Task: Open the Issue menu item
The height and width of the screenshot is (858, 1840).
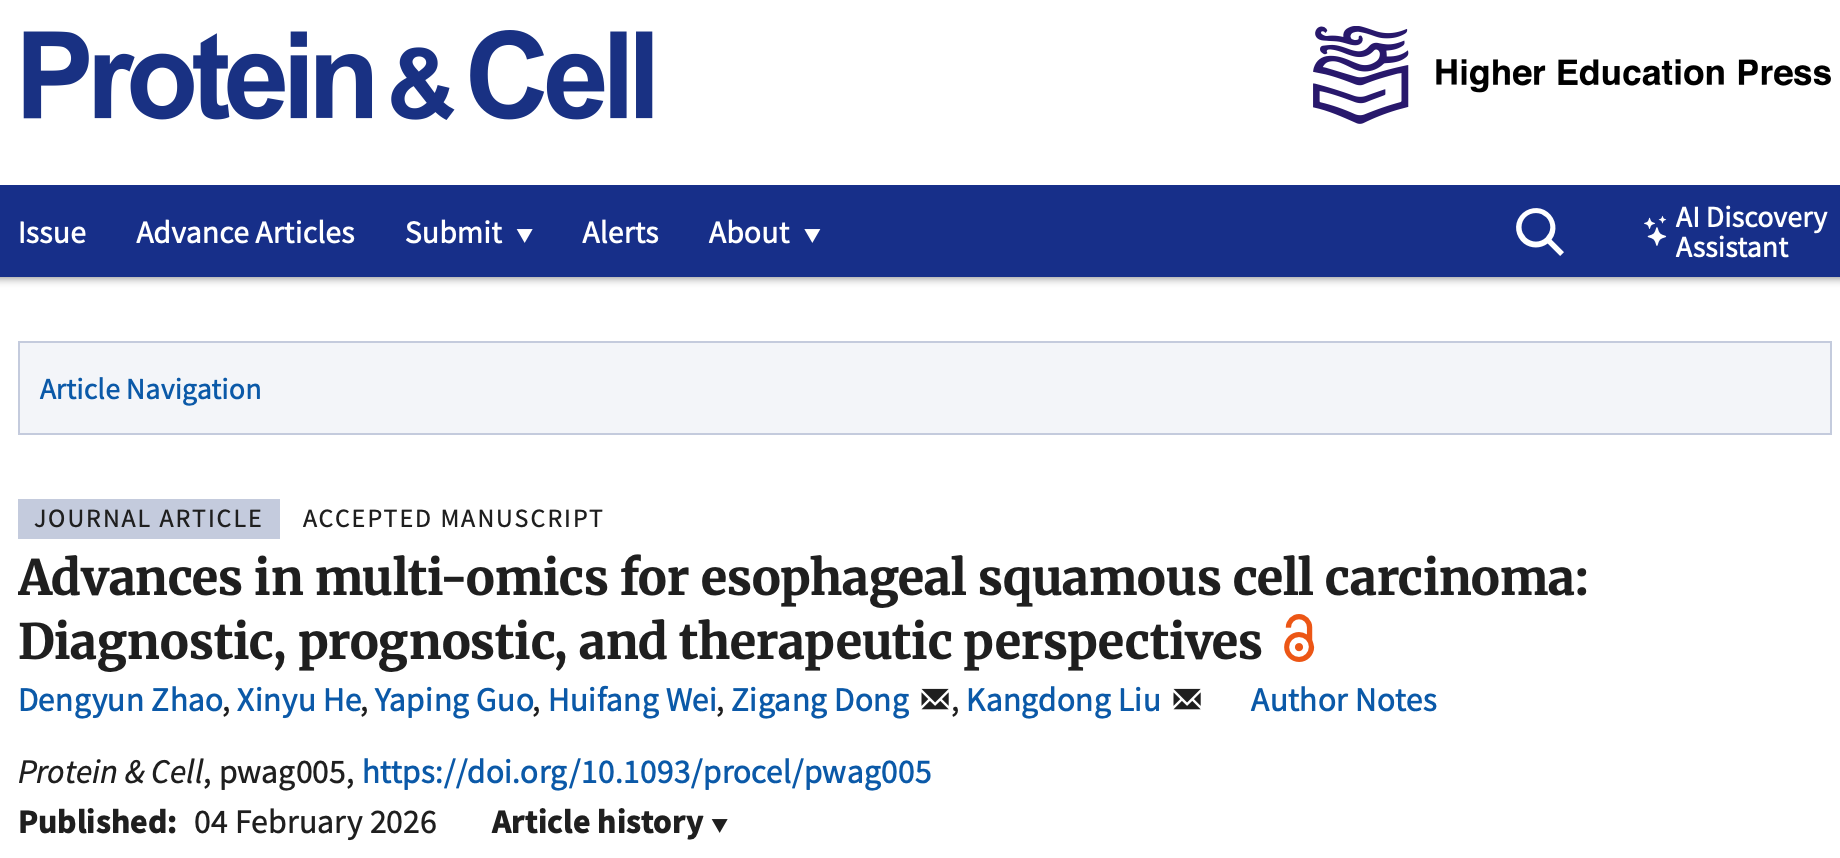Action: 52,233
